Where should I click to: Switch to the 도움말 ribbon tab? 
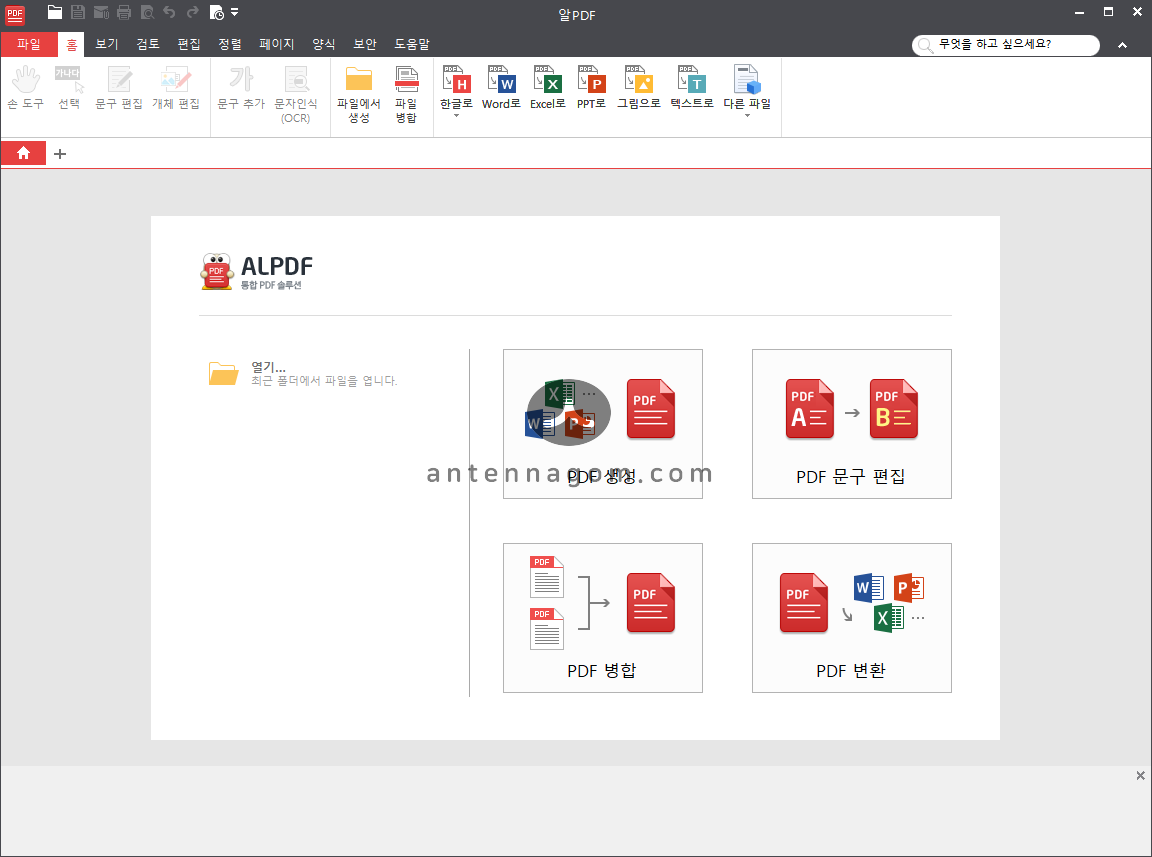pos(411,44)
